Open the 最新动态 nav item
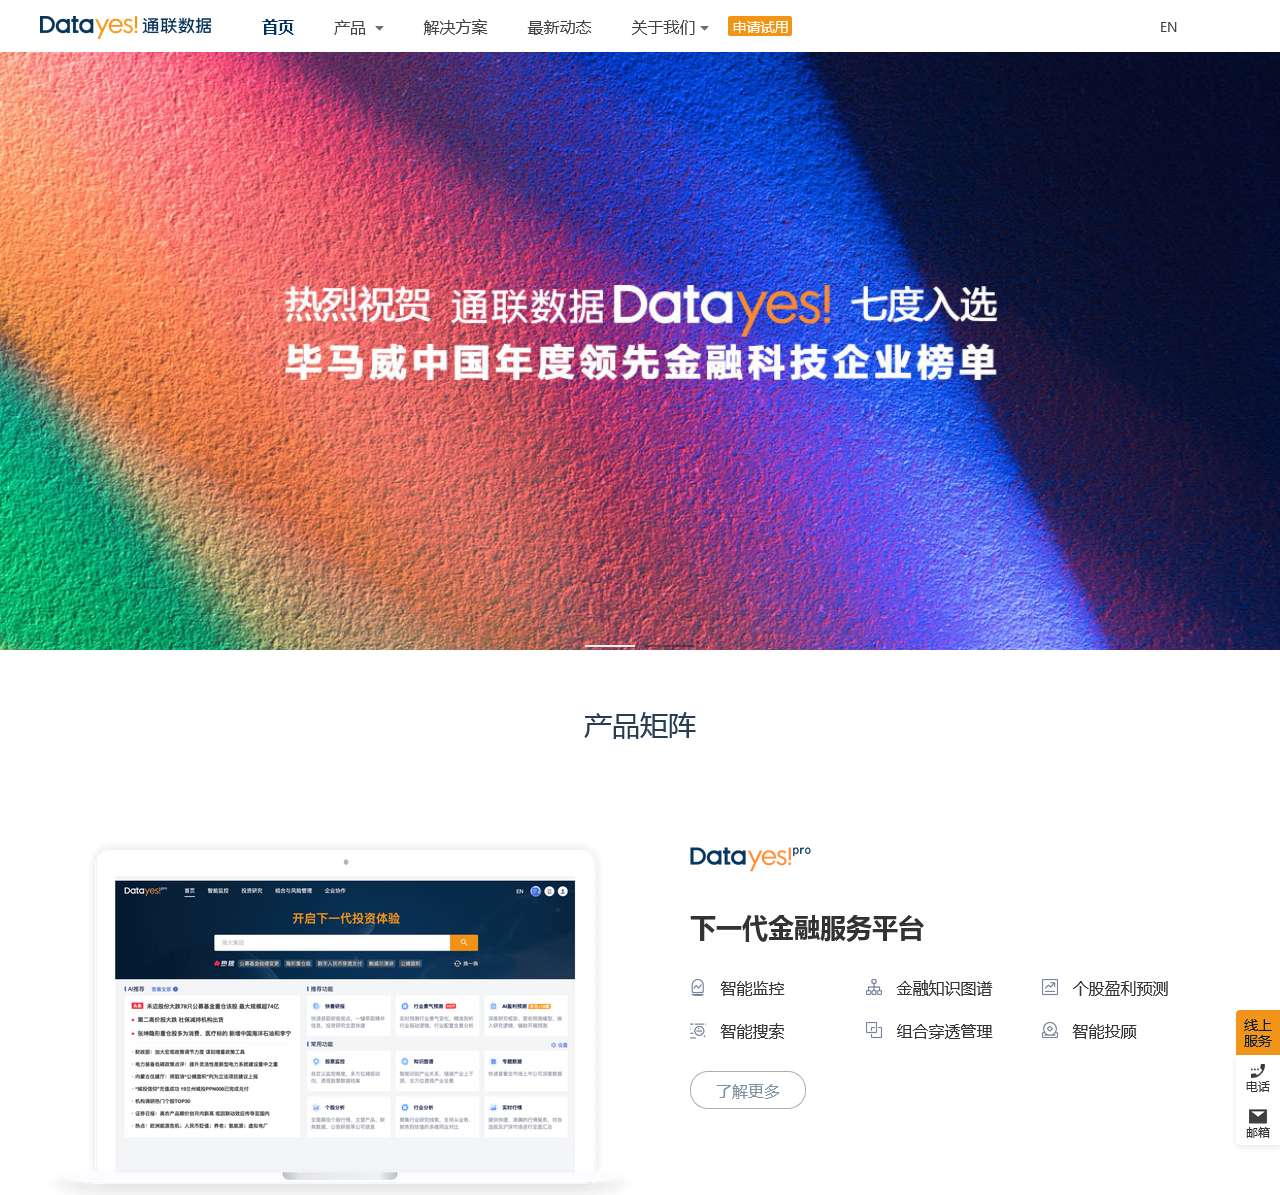The image size is (1280, 1195). coord(559,28)
